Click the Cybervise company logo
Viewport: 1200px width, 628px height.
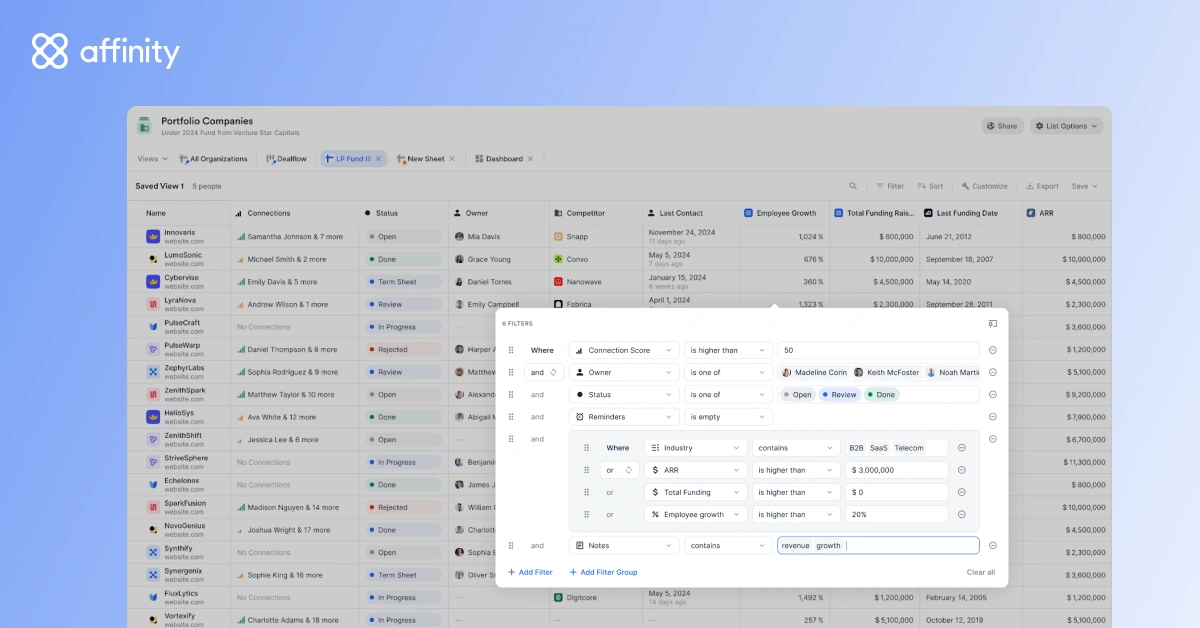[153, 282]
